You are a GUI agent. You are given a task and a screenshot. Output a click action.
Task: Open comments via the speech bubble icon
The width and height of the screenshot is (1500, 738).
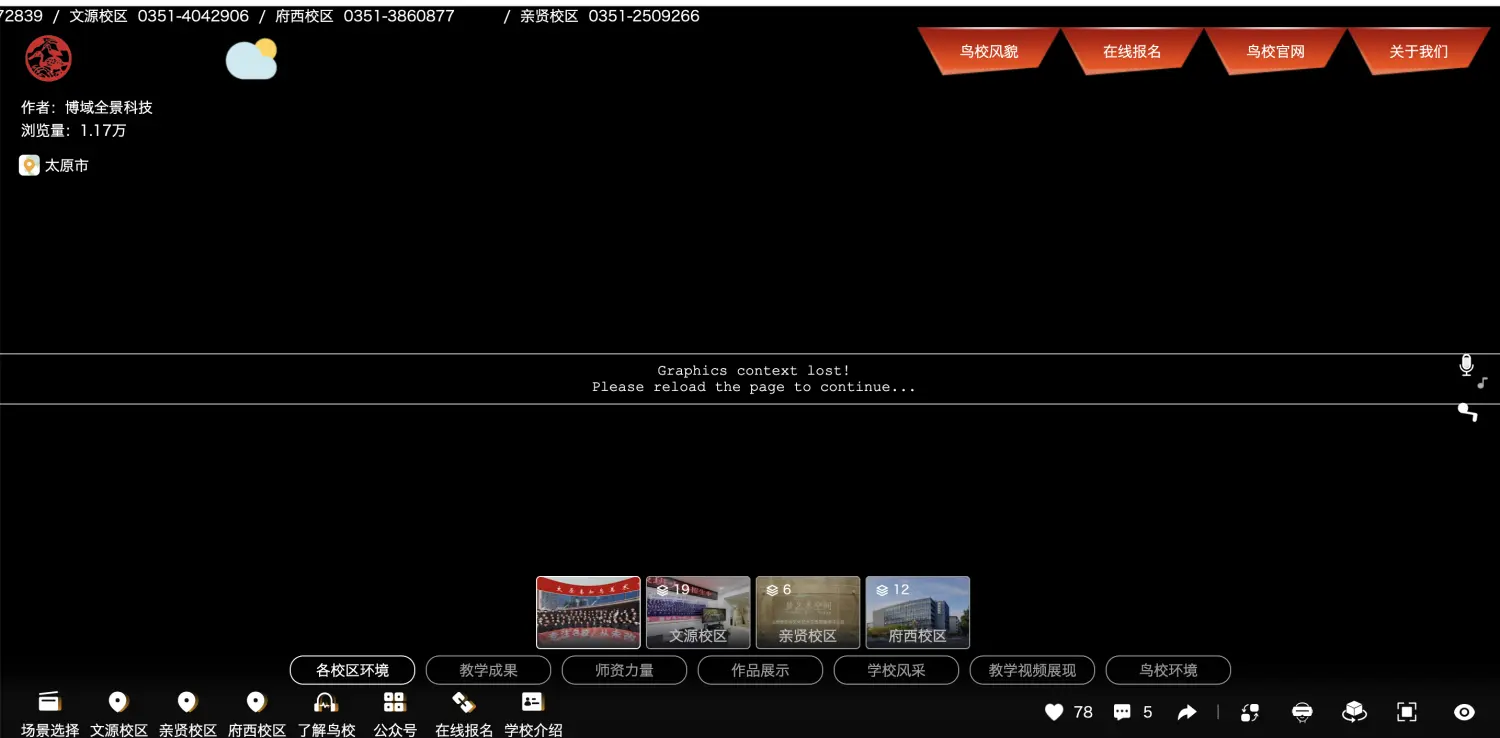[1122, 712]
